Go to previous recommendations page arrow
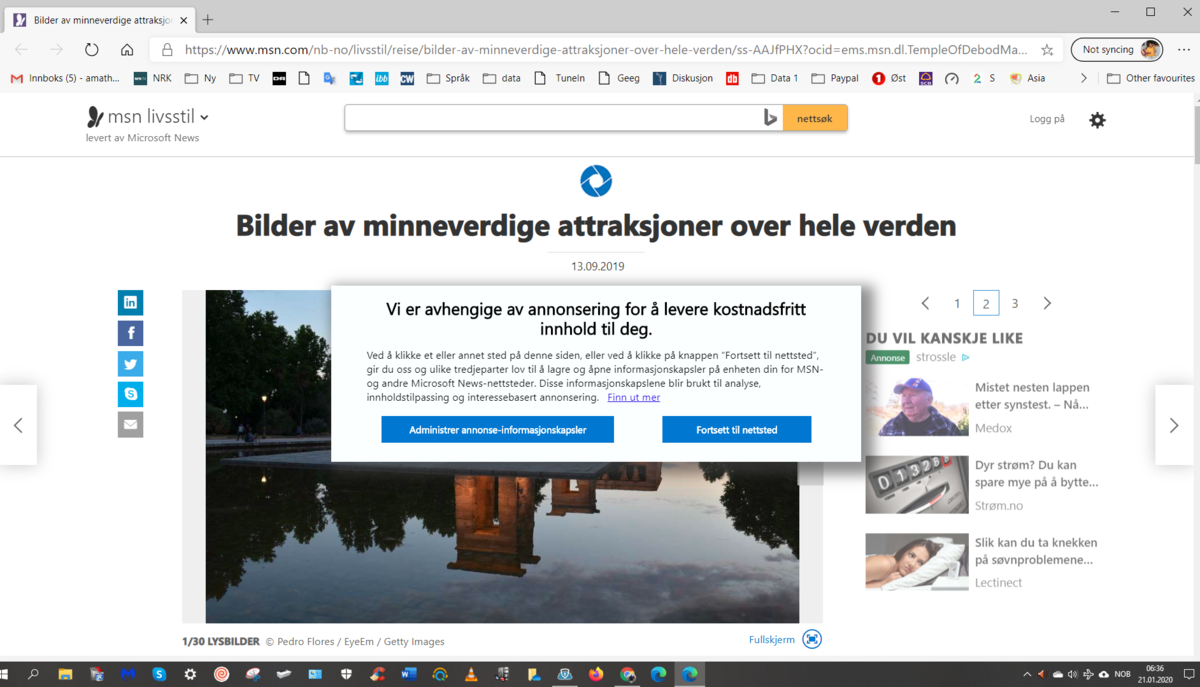This screenshot has height=687, width=1200. tap(925, 303)
